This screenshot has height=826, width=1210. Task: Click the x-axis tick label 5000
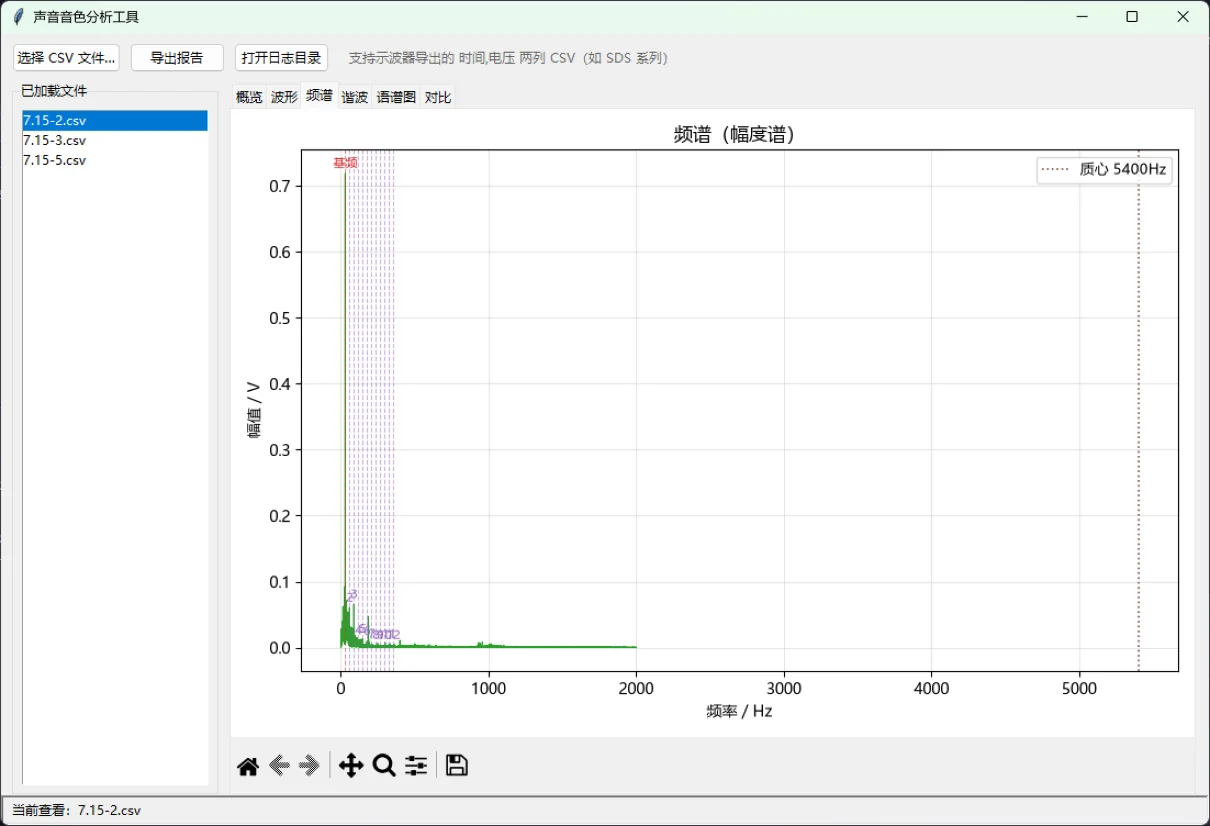[1079, 688]
